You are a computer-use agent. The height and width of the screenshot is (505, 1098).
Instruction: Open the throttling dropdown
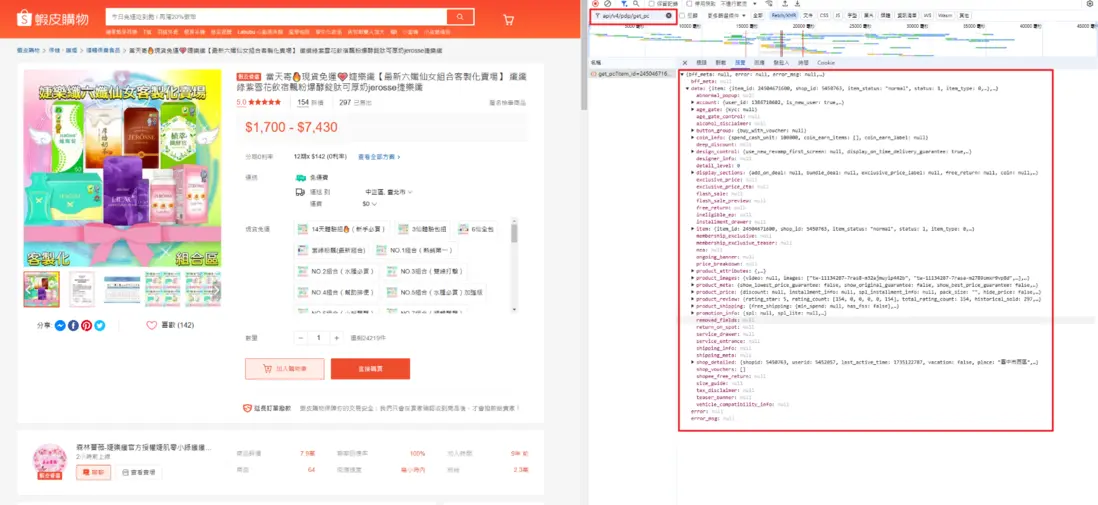pyautogui.click(x=737, y=4)
